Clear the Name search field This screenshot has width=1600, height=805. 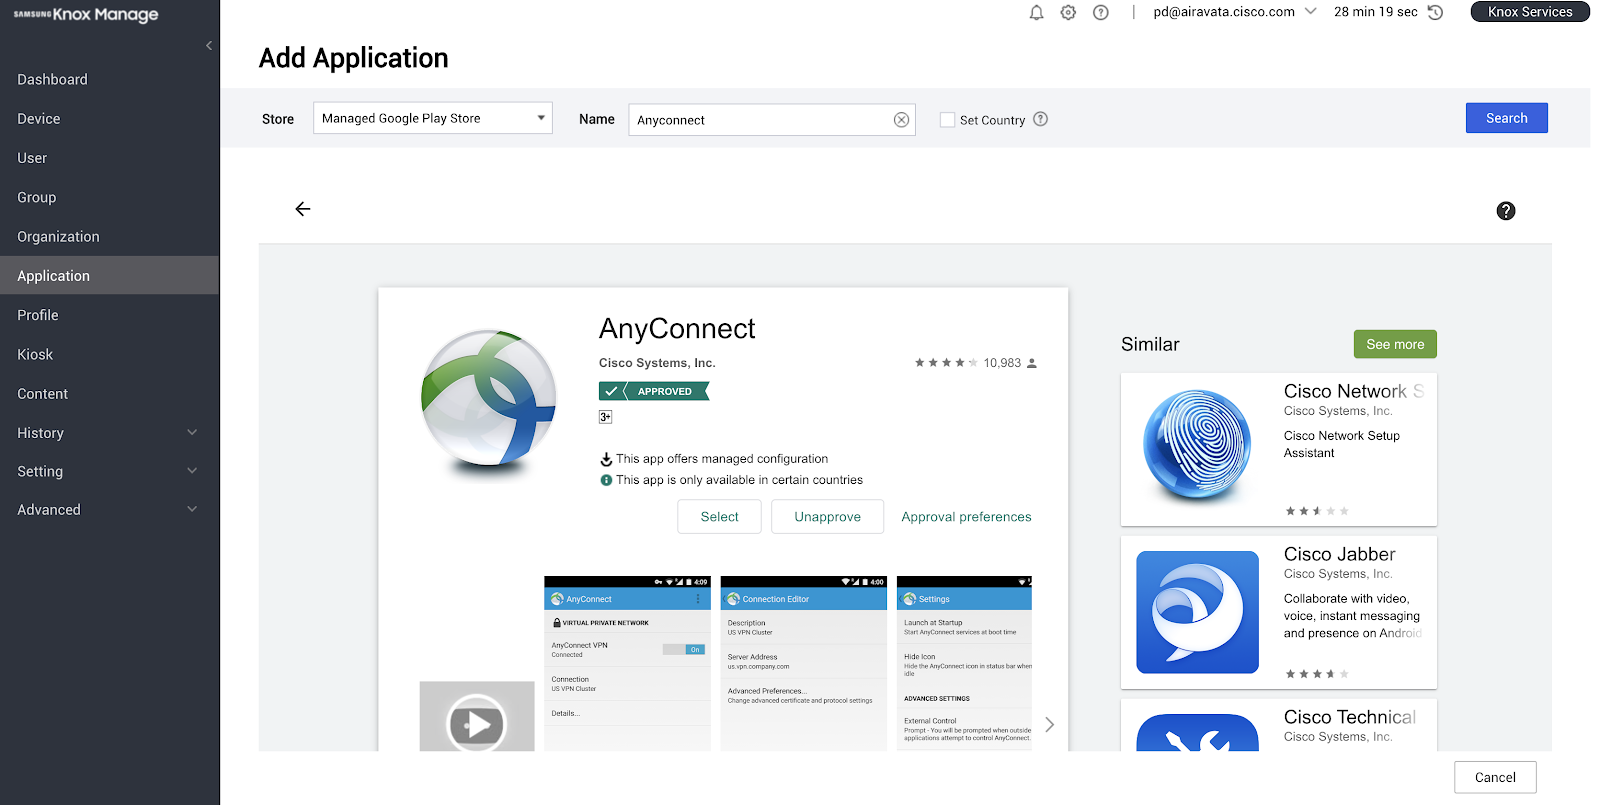pyautogui.click(x=901, y=120)
